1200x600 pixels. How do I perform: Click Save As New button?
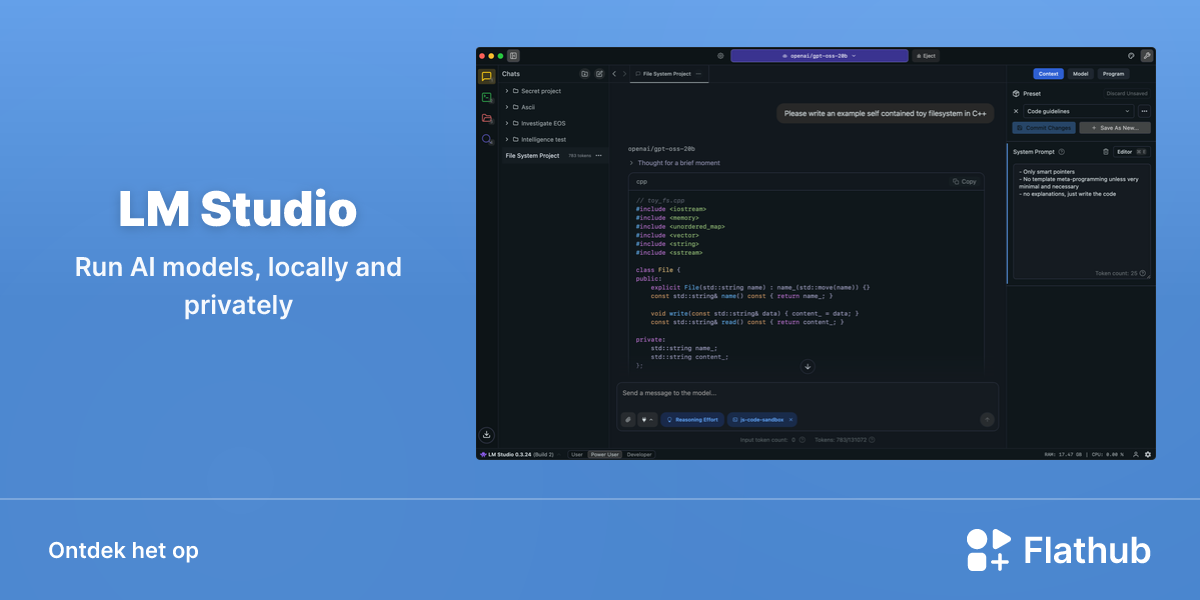click(1115, 128)
